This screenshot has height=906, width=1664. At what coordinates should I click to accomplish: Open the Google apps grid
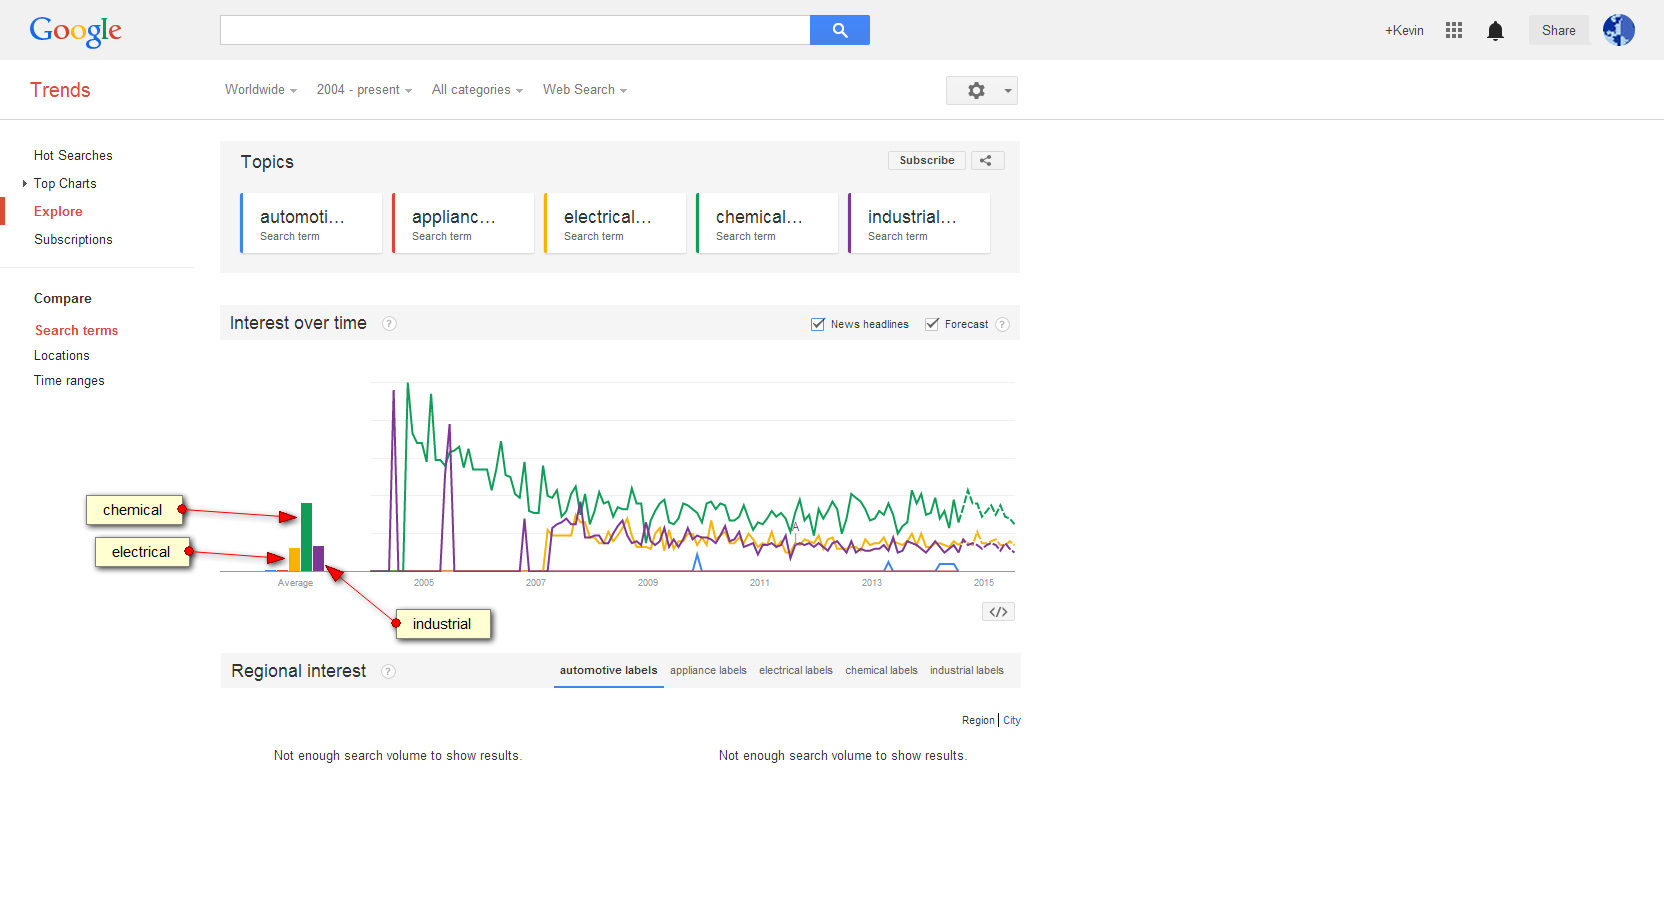coord(1454,30)
